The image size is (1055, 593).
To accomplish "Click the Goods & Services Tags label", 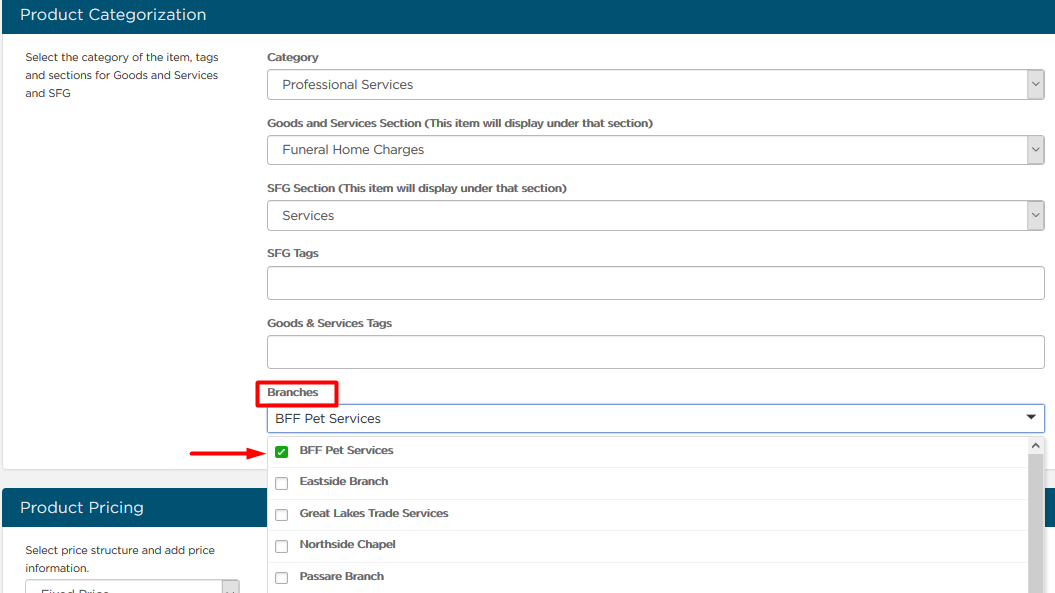I will (x=329, y=323).
